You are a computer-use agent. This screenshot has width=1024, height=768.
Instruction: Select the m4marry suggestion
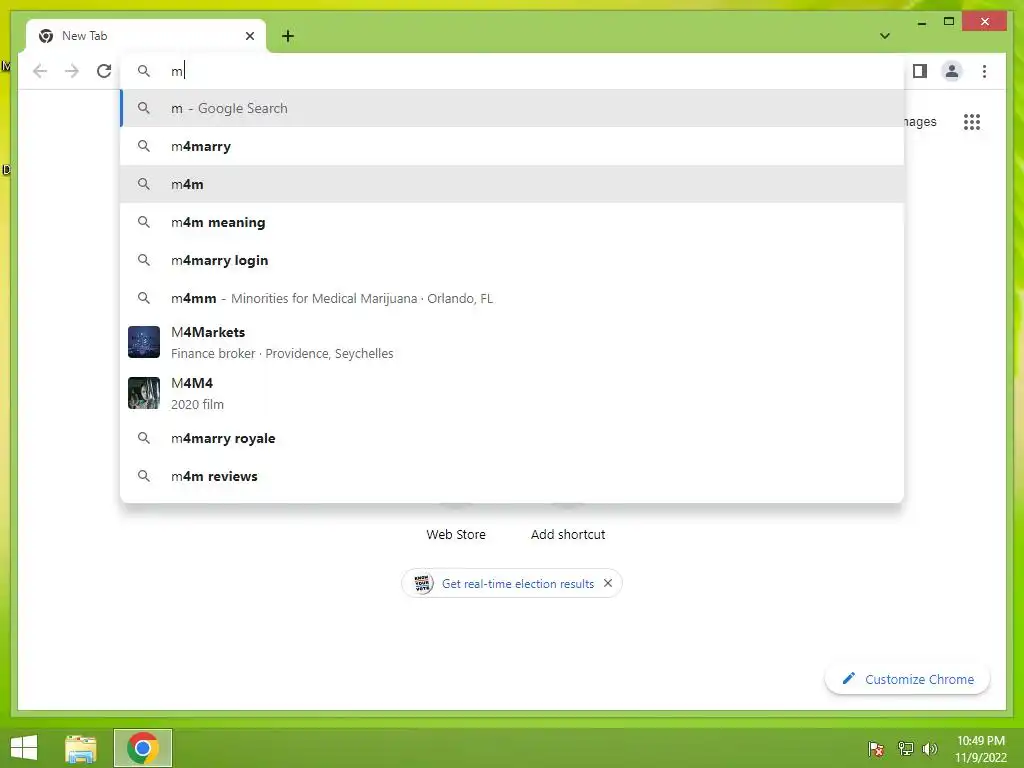tap(512, 146)
